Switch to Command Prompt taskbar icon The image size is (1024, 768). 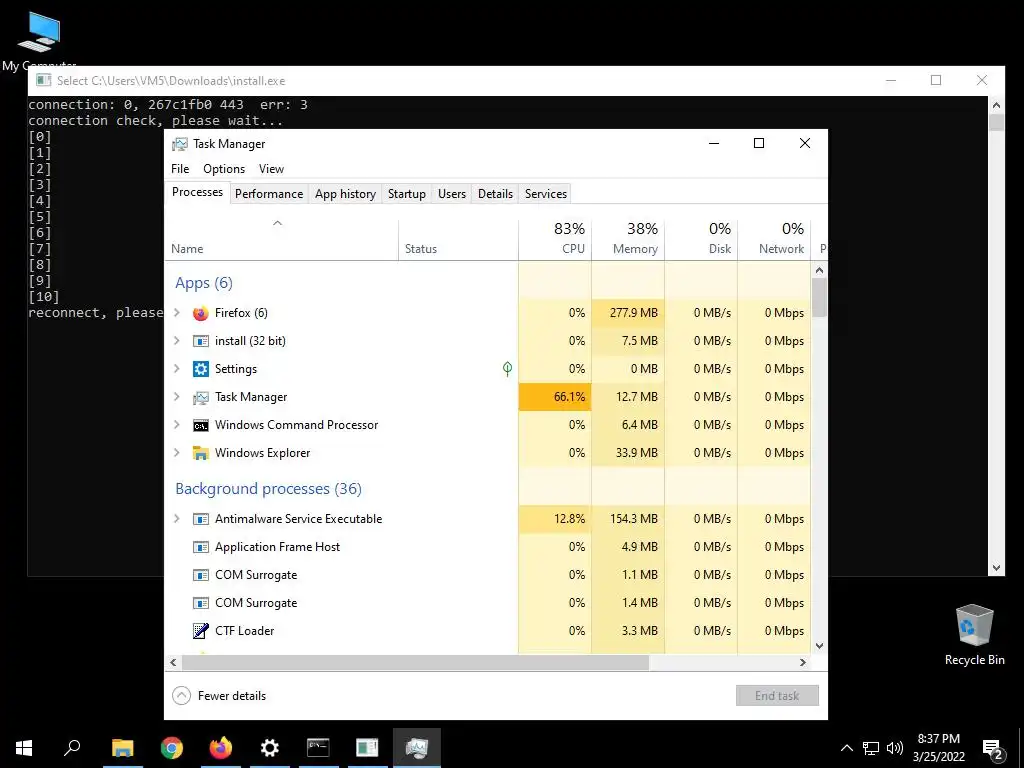318,748
